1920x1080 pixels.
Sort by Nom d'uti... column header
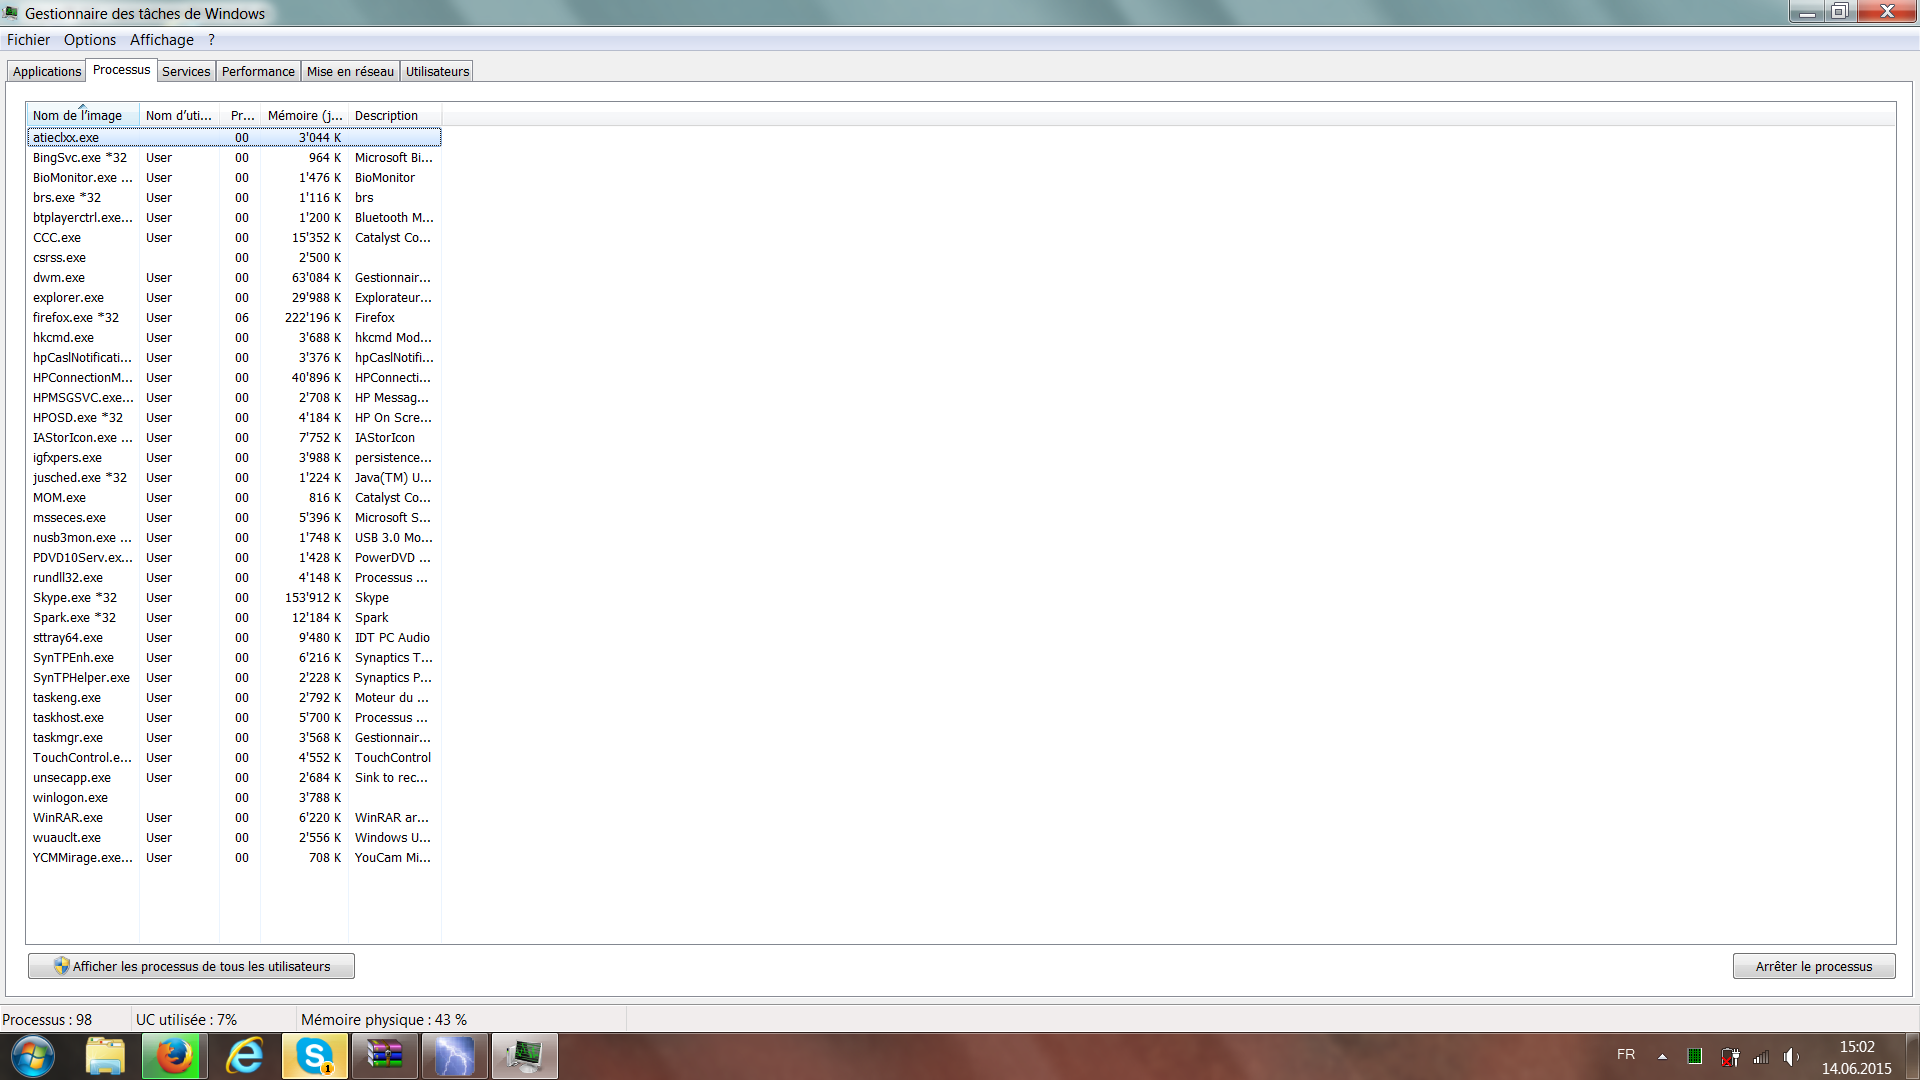click(179, 115)
